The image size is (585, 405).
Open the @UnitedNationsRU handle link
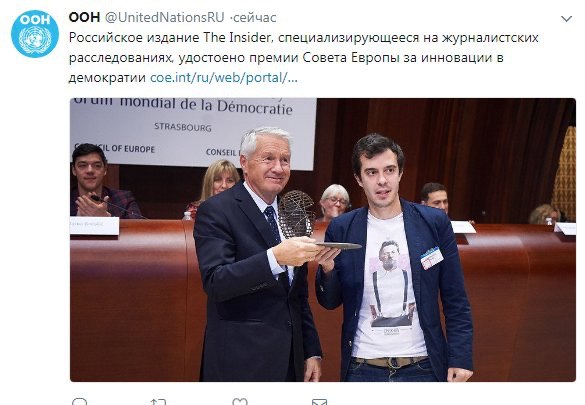[165, 17]
